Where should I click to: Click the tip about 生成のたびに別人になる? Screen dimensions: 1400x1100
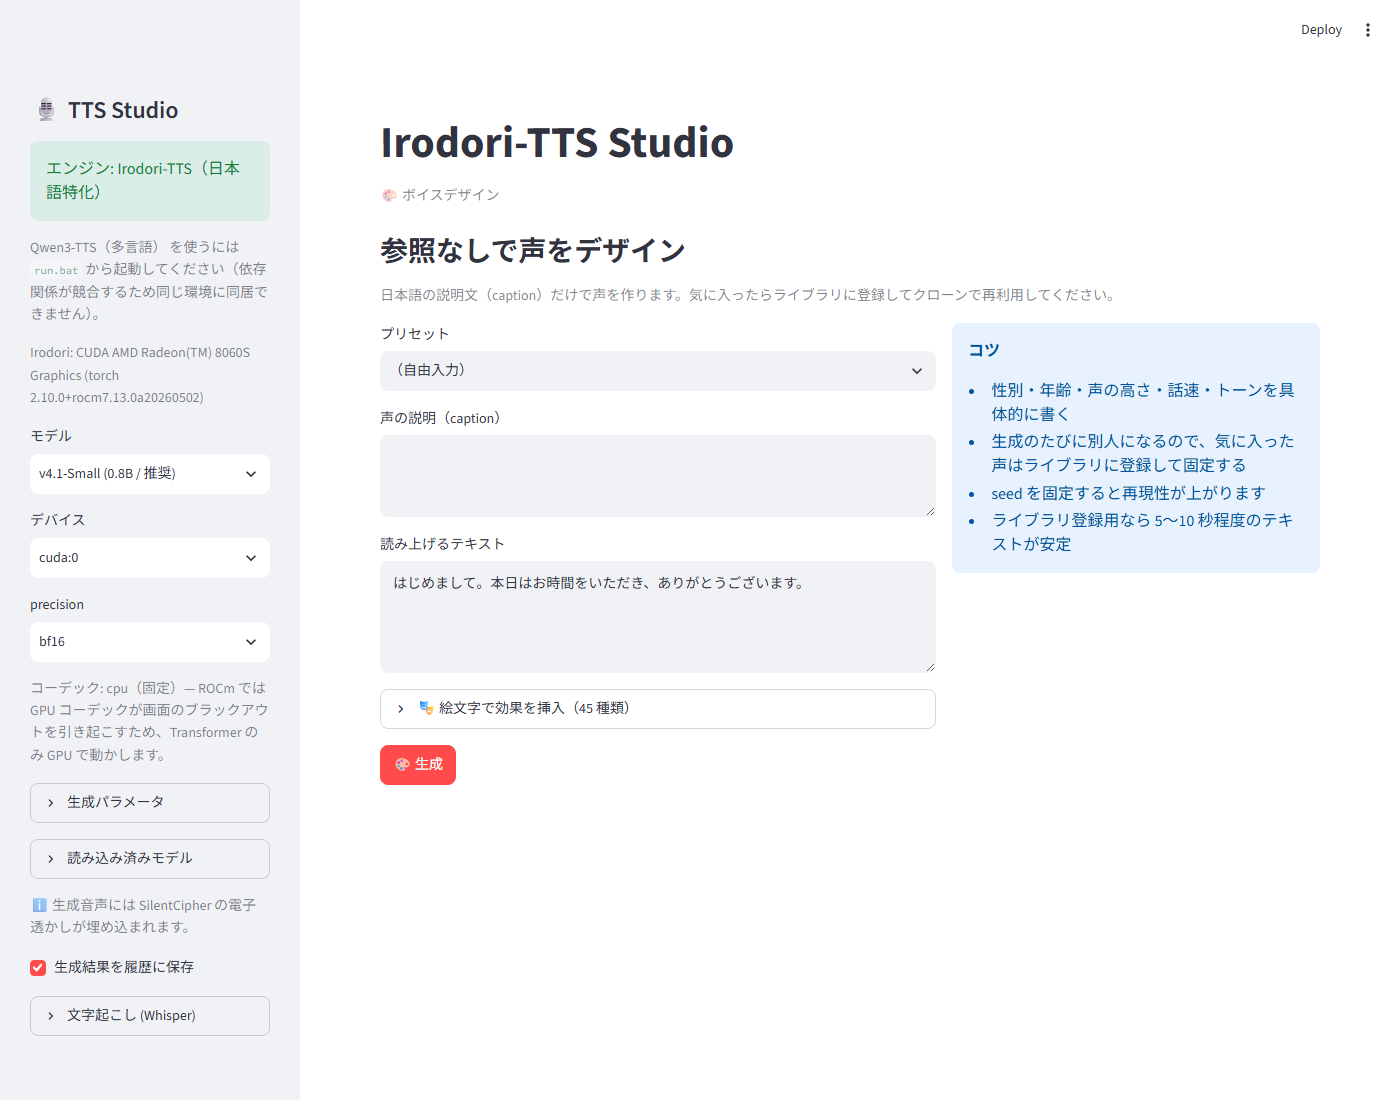pyautogui.click(x=1143, y=453)
